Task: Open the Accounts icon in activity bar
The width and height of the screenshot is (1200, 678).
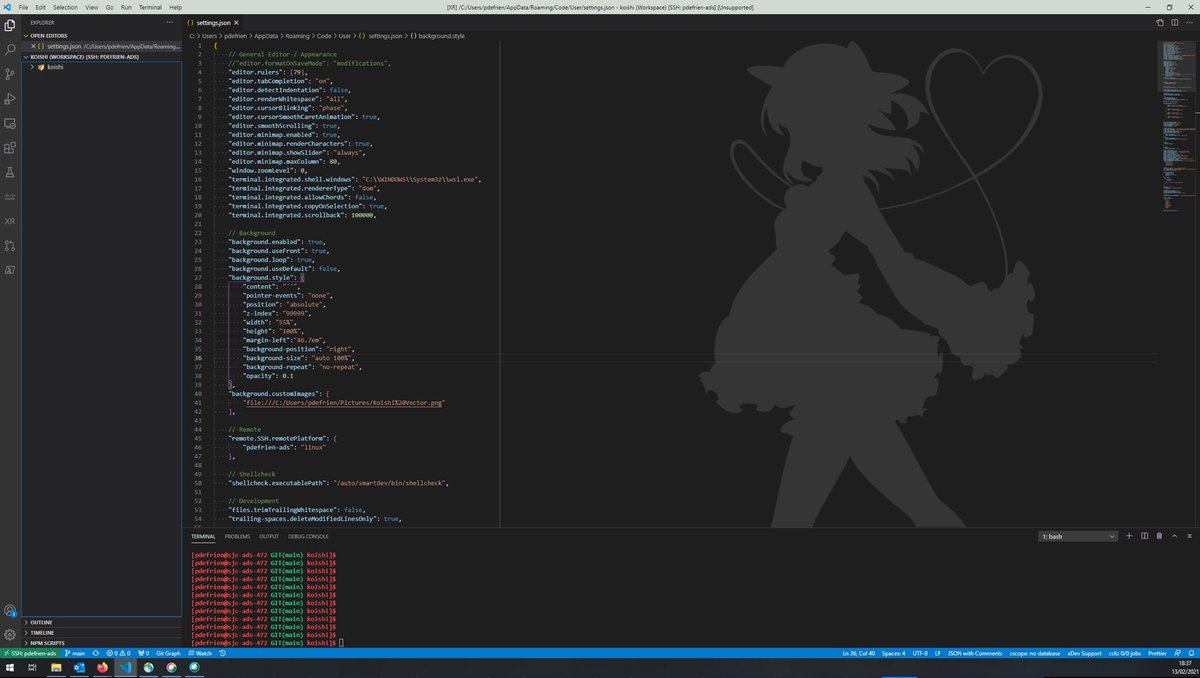Action: (10, 610)
